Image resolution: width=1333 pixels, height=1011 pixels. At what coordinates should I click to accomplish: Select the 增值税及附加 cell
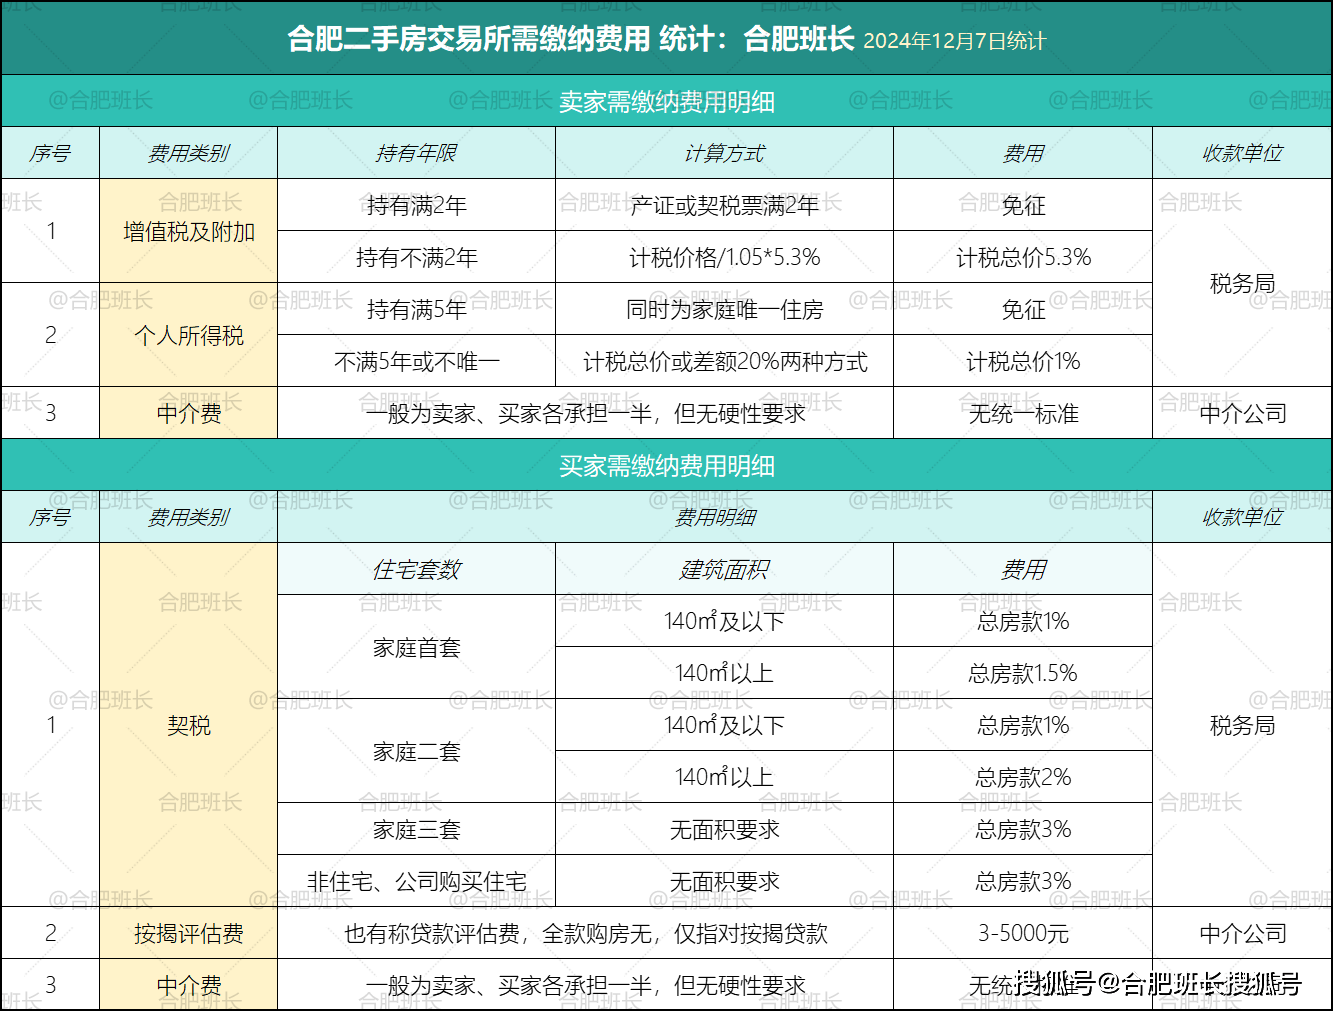pos(188,231)
